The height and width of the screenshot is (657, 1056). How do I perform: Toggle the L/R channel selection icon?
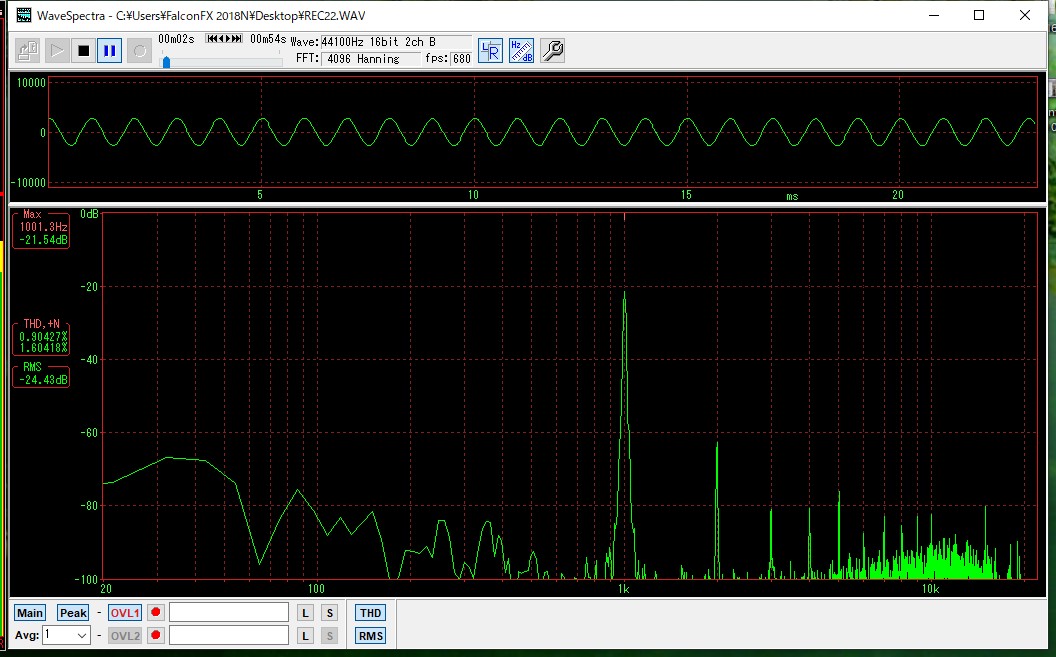(490, 51)
